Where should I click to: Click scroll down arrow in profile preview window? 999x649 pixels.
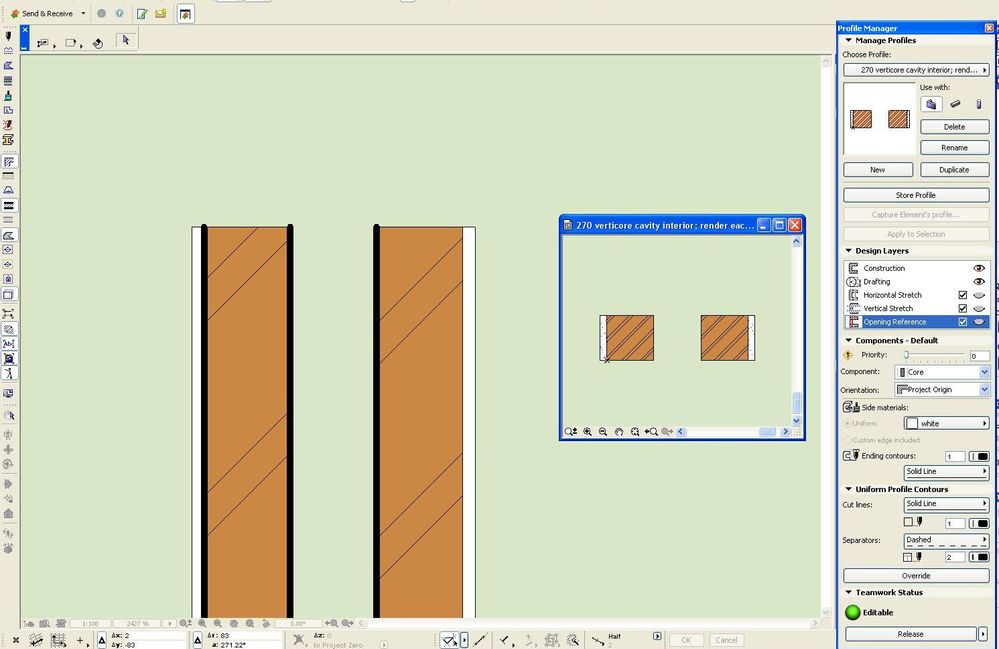click(x=796, y=421)
